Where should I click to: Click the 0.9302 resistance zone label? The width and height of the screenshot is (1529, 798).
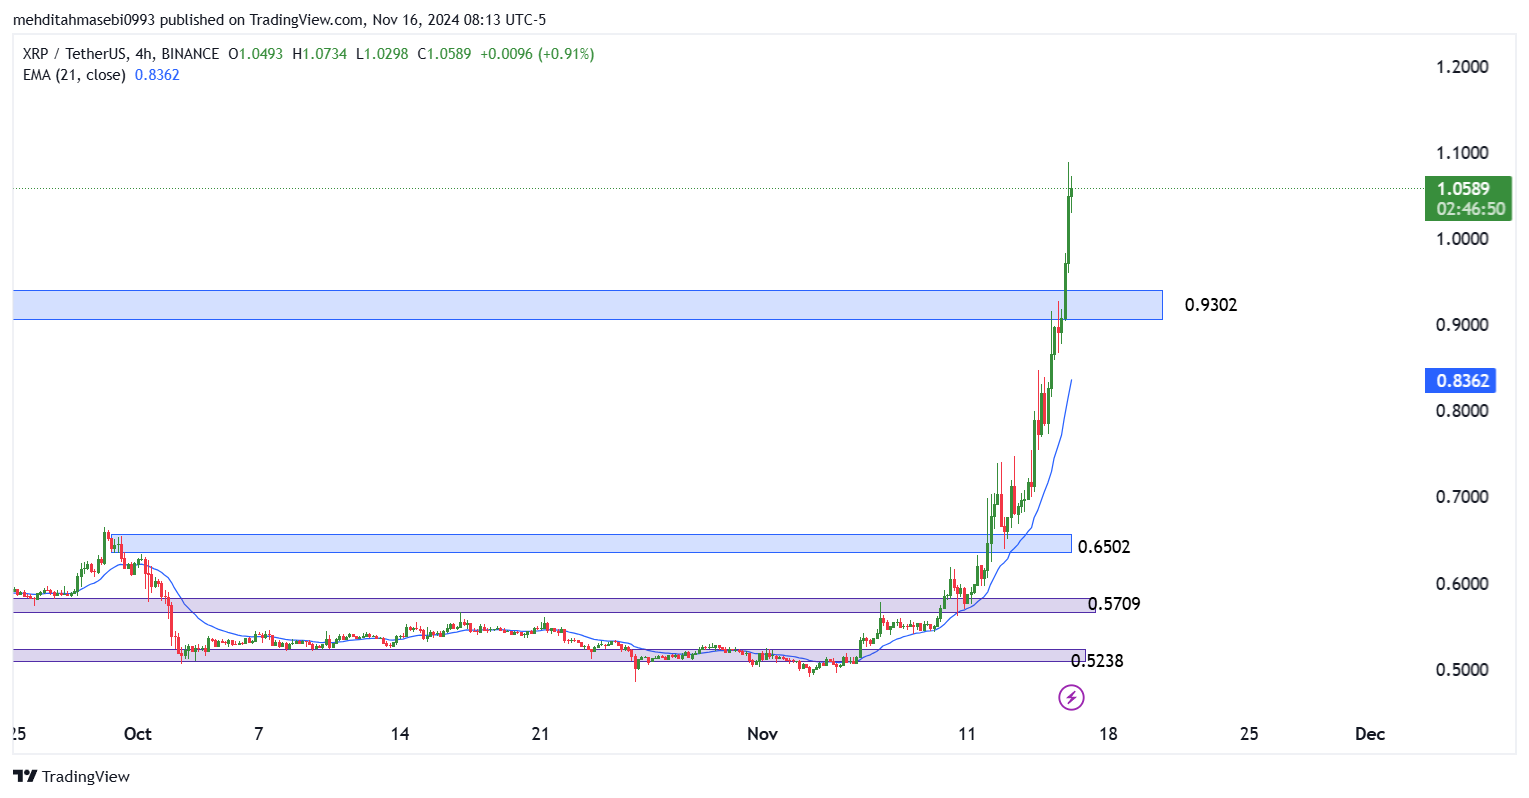coord(1211,305)
